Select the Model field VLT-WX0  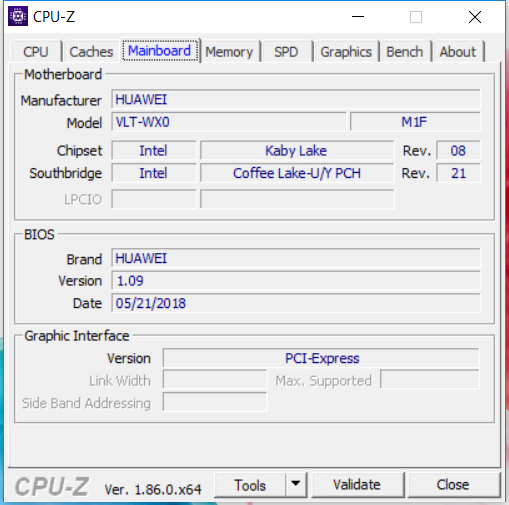[x=229, y=122]
